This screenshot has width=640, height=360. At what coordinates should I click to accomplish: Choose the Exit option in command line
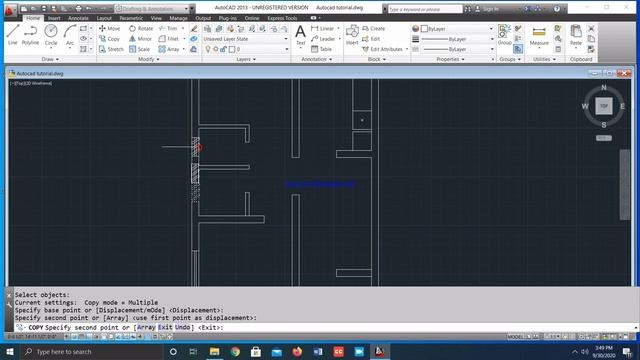pos(165,327)
